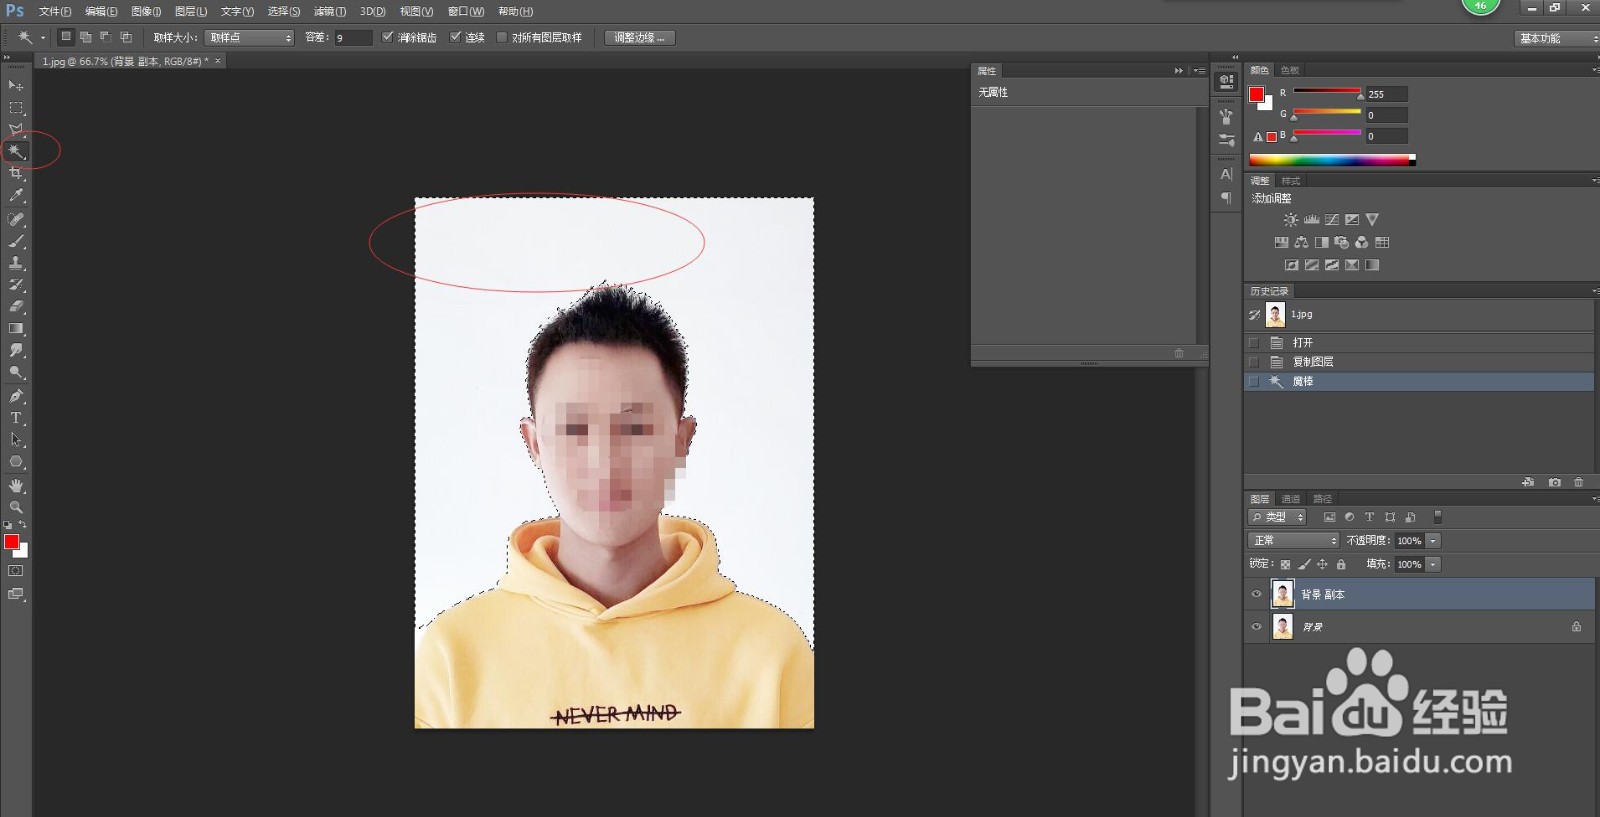
Task: Select the Horizontal Type tool
Action: [16, 418]
